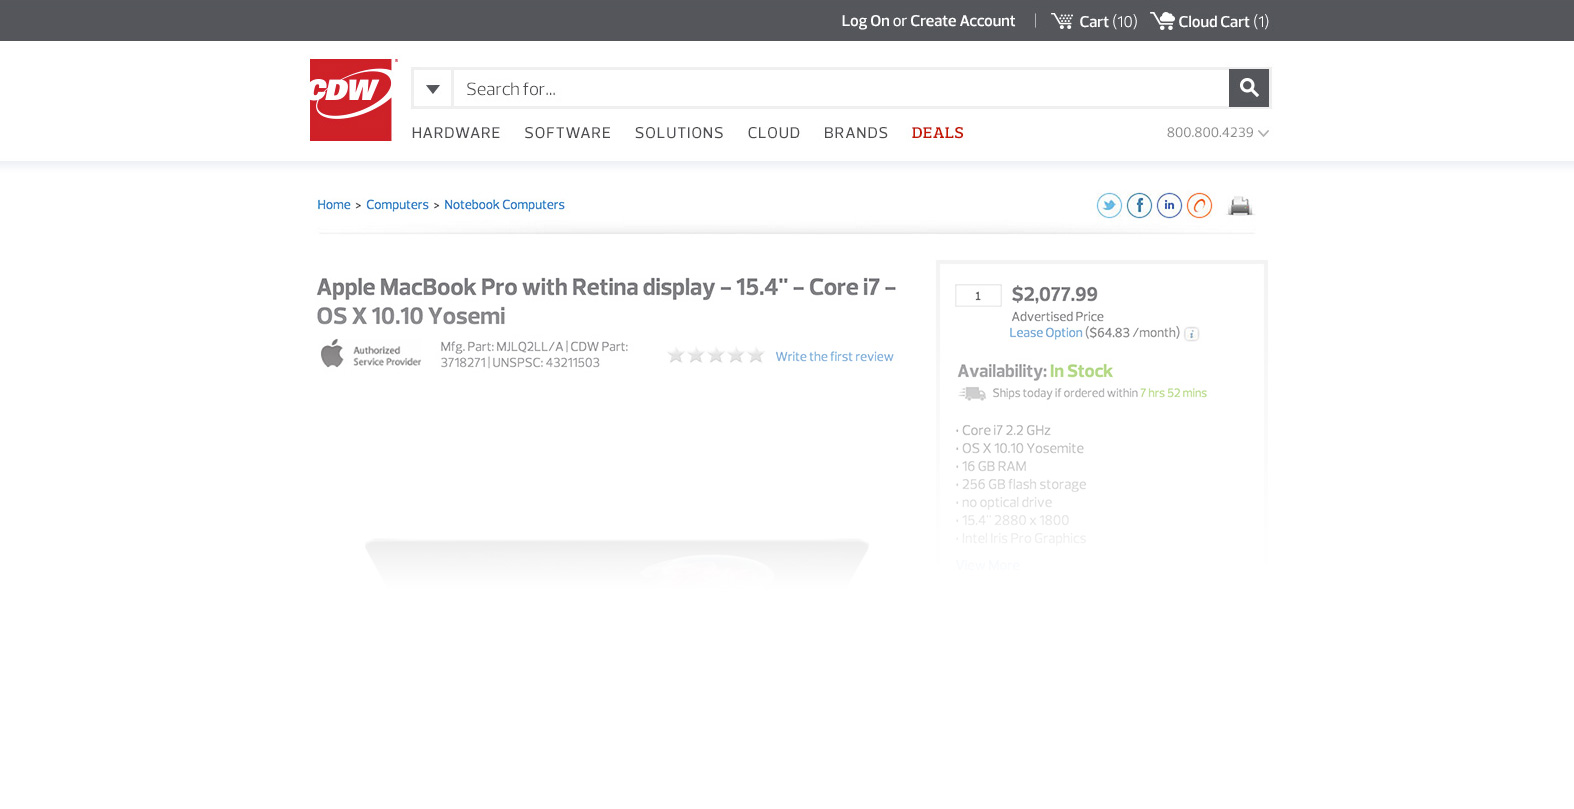Screen dimensions: 1574x809
Task: Go to Notebook Computers breadcrumb
Action: click(x=504, y=205)
